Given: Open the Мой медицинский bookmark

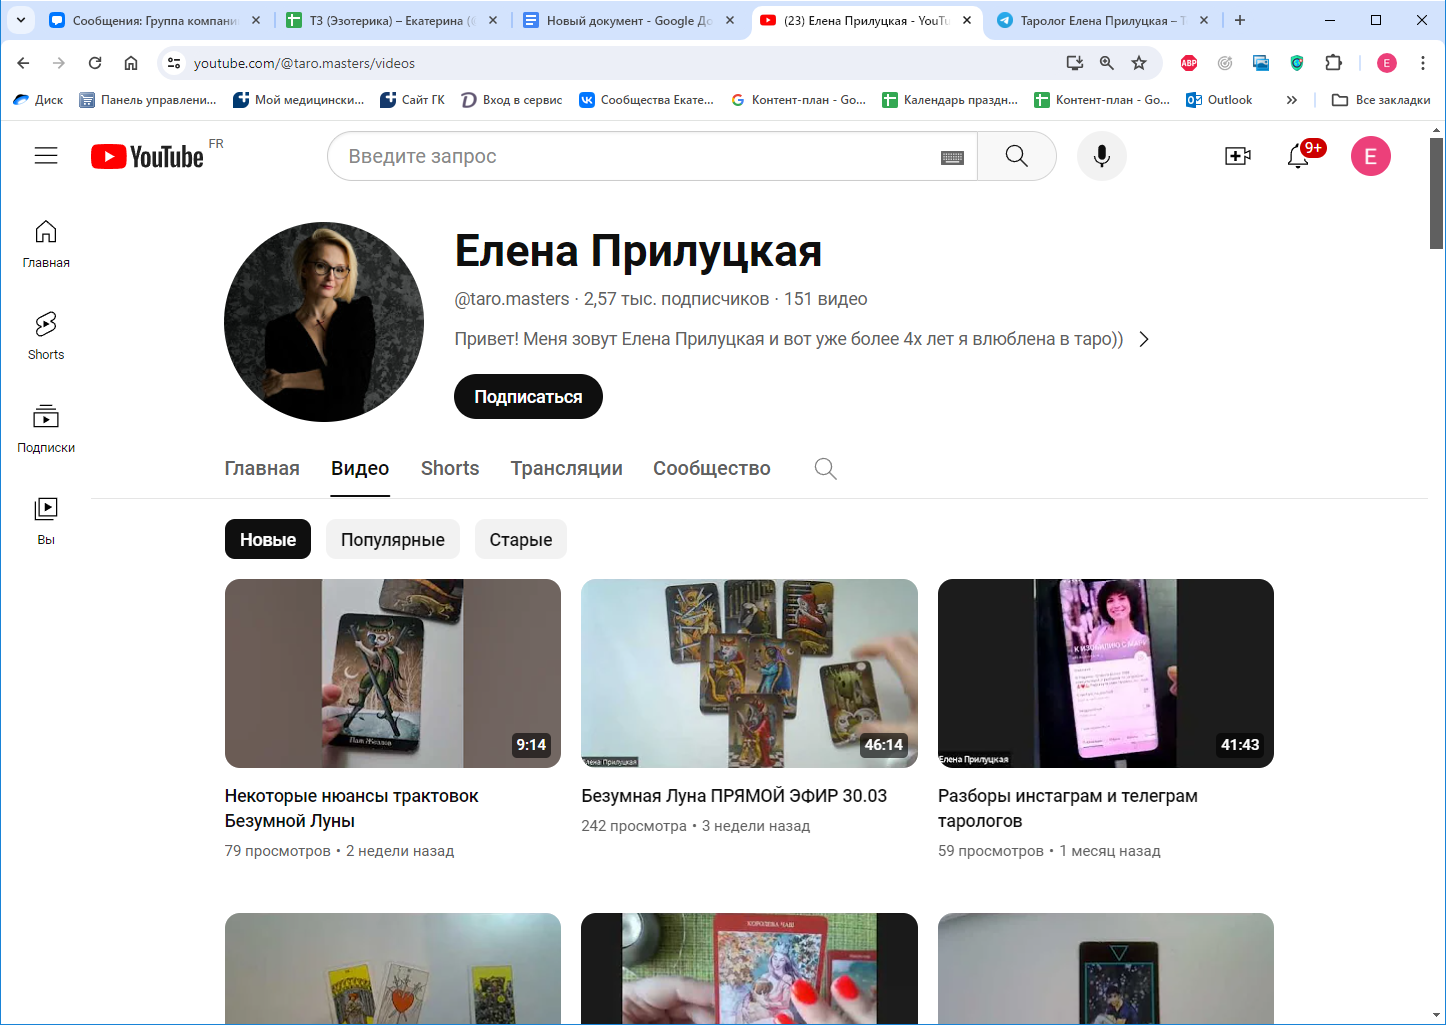Looking at the screenshot, I should point(298,100).
